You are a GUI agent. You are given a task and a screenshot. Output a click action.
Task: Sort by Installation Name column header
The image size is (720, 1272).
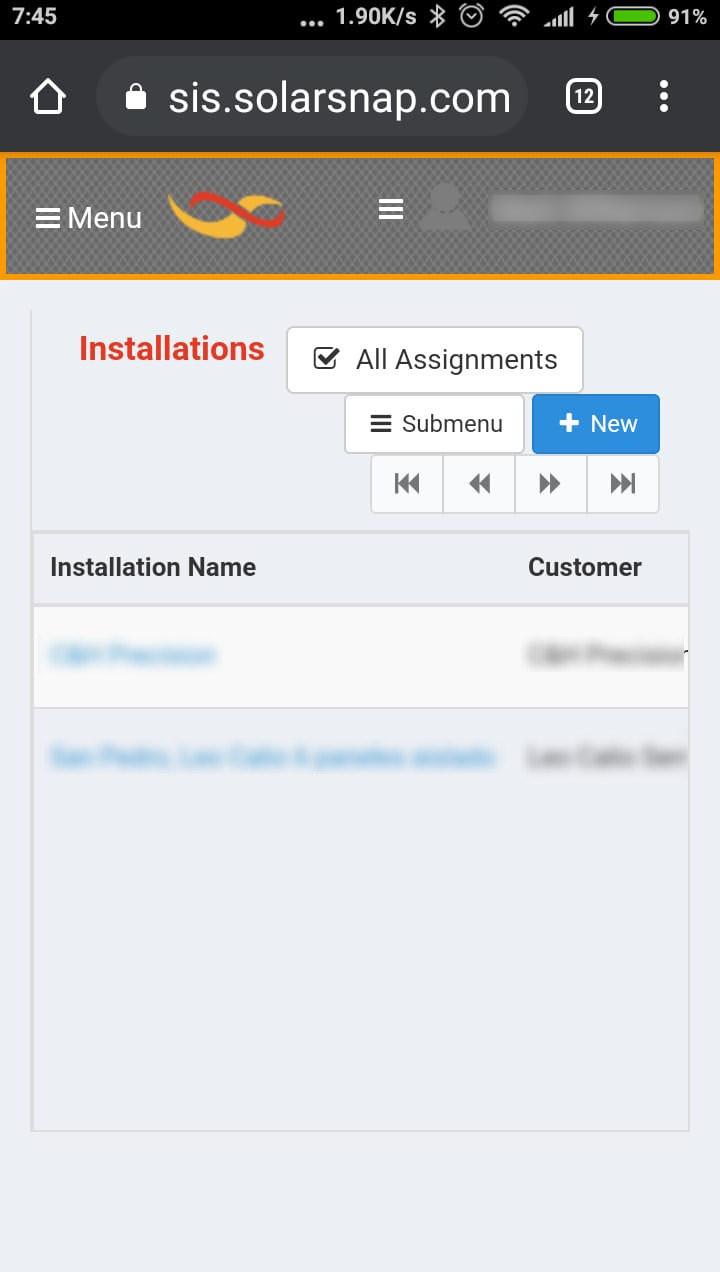click(x=153, y=567)
